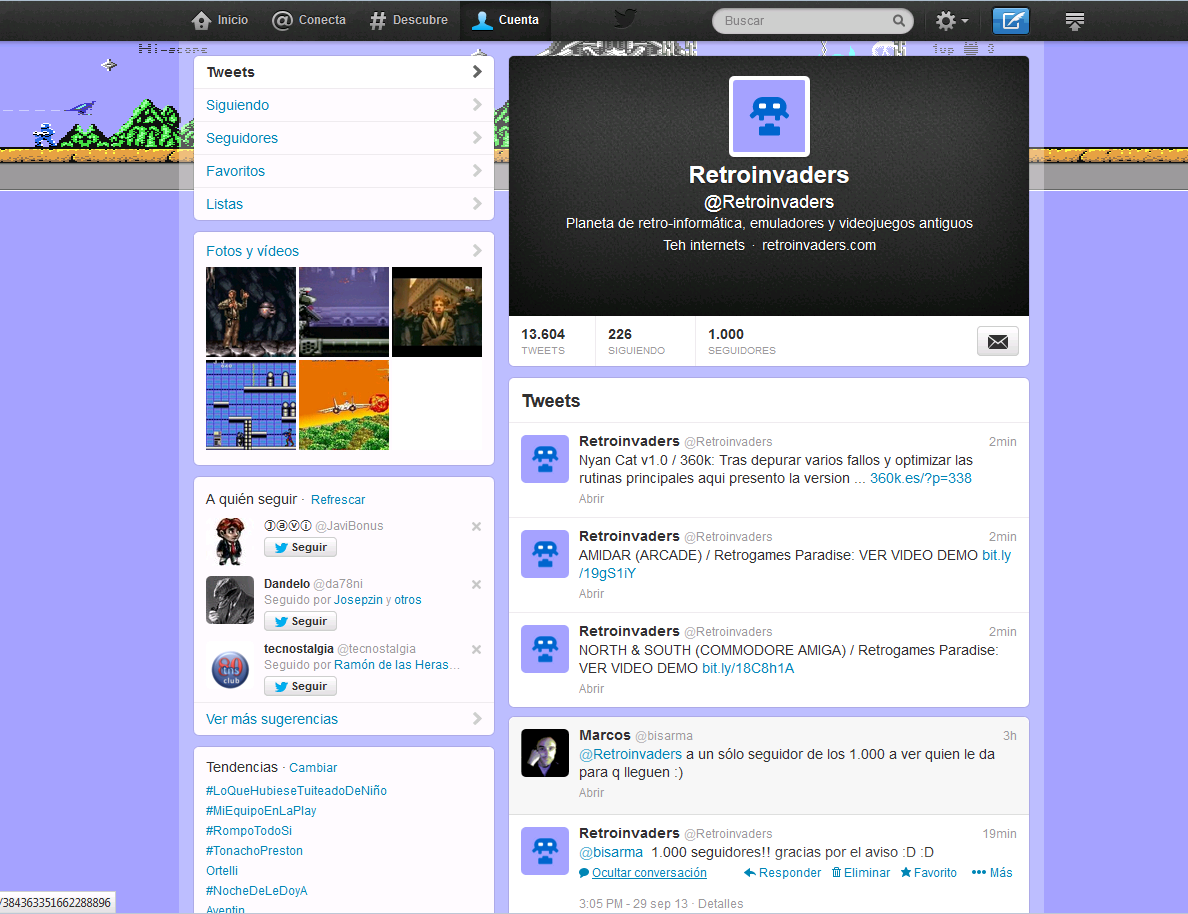This screenshot has height=914, width=1188.
Task: Follow tecnostalgia with Seguir button
Action: coord(301,687)
